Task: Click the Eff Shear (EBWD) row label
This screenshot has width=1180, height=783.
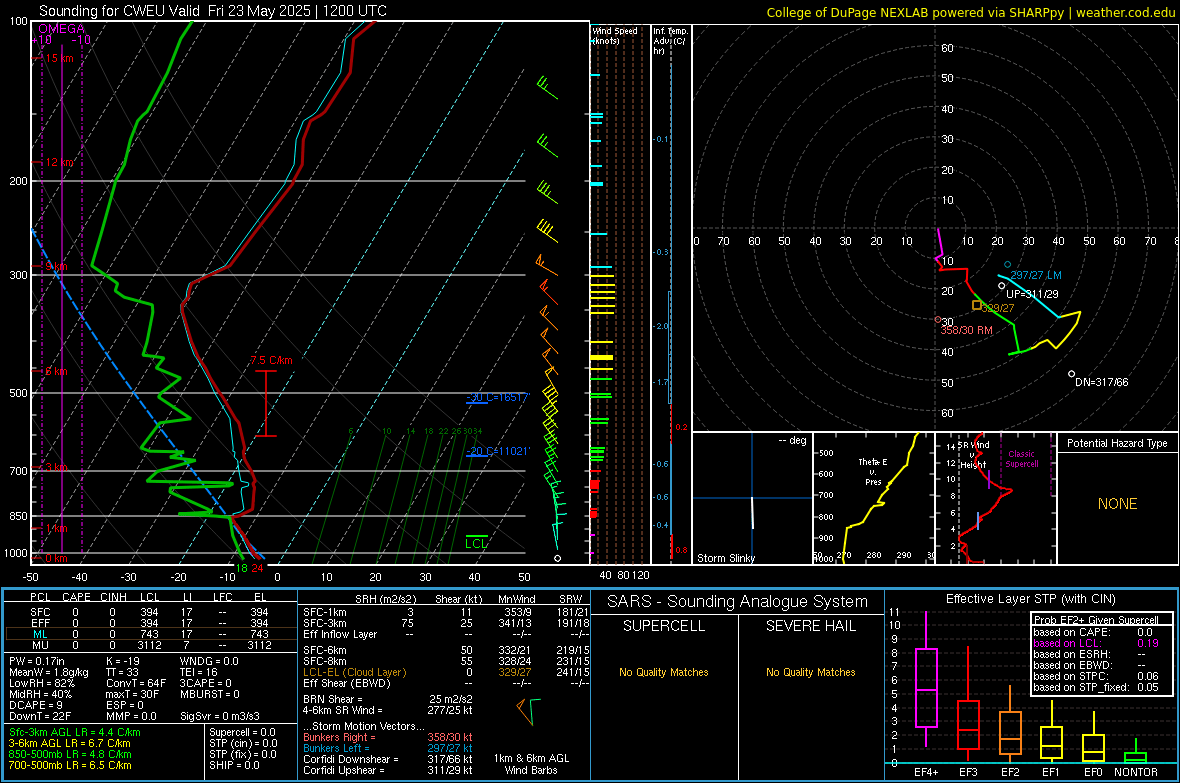Action: coord(347,684)
